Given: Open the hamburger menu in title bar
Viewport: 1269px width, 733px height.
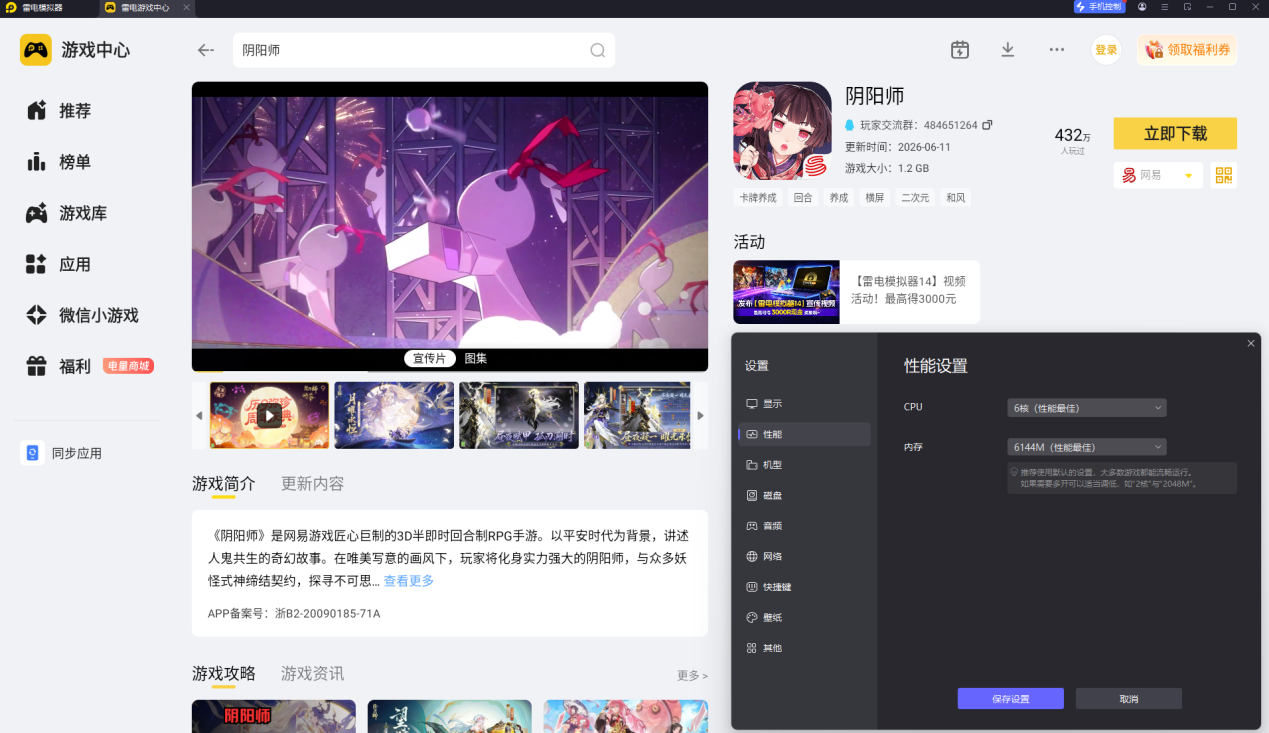Looking at the screenshot, I should click(1164, 7).
